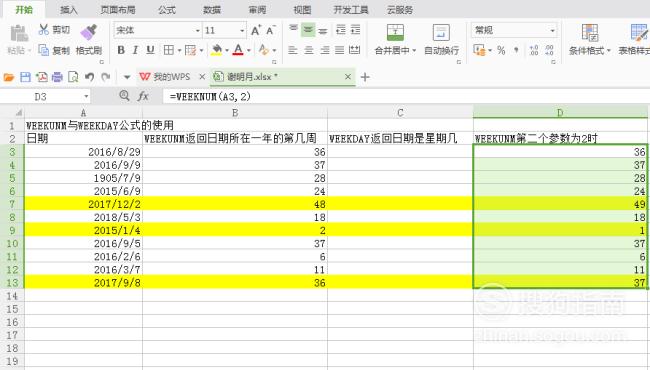Viewport: 650px width, 370px height.
Task: Click the font color red A swatch
Action: point(238,50)
